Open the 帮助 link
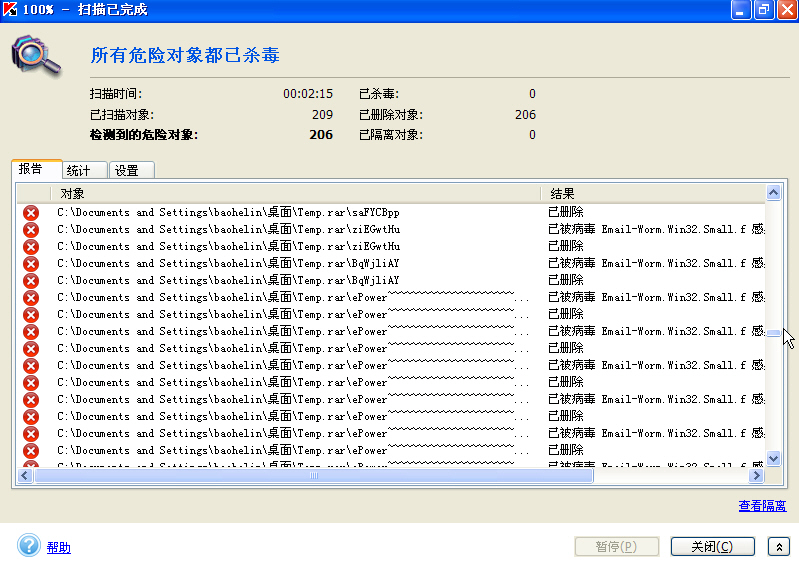The width and height of the screenshot is (799, 562). coord(59,547)
